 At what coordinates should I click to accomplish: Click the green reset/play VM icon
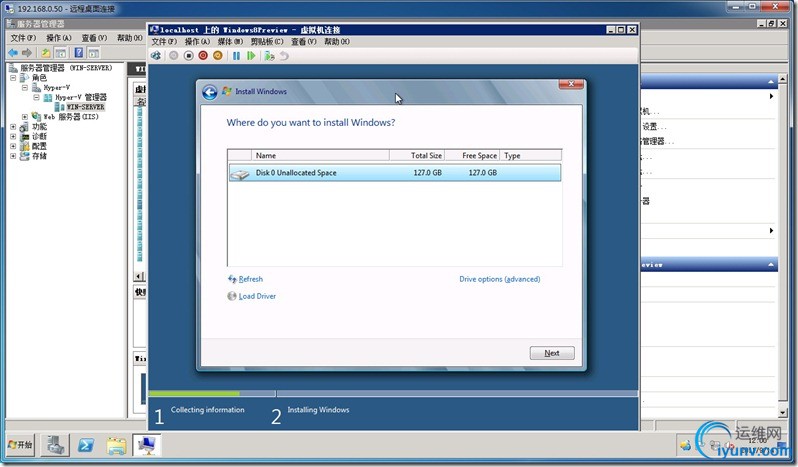pos(251,55)
